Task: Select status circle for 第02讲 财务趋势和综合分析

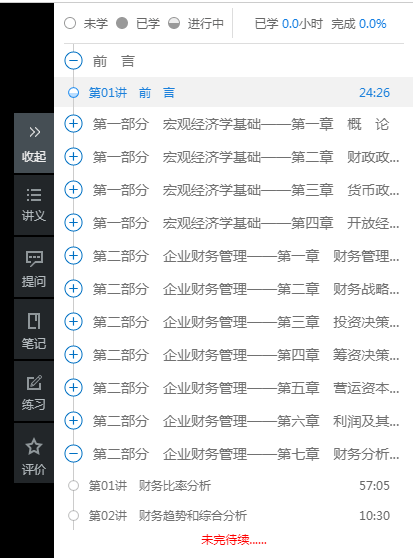Action: (x=73, y=515)
